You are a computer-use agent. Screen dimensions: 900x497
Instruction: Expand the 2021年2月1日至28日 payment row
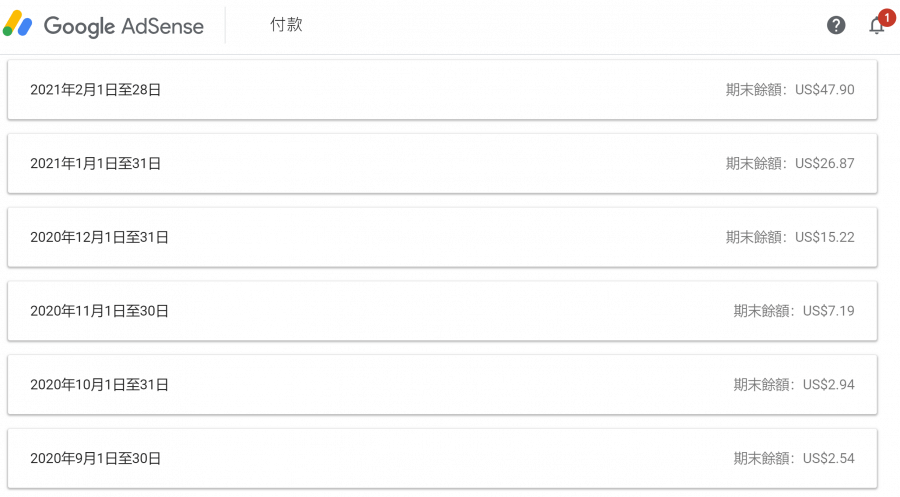(x=442, y=90)
